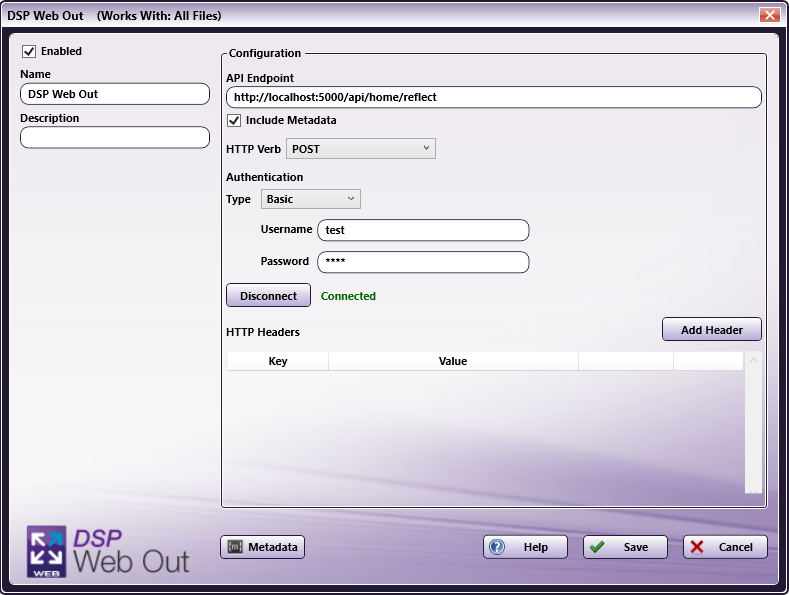Image resolution: width=789 pixels, height=595 pixels.
Task: Click the question mark Help icon
Action: tap(497, 547)
